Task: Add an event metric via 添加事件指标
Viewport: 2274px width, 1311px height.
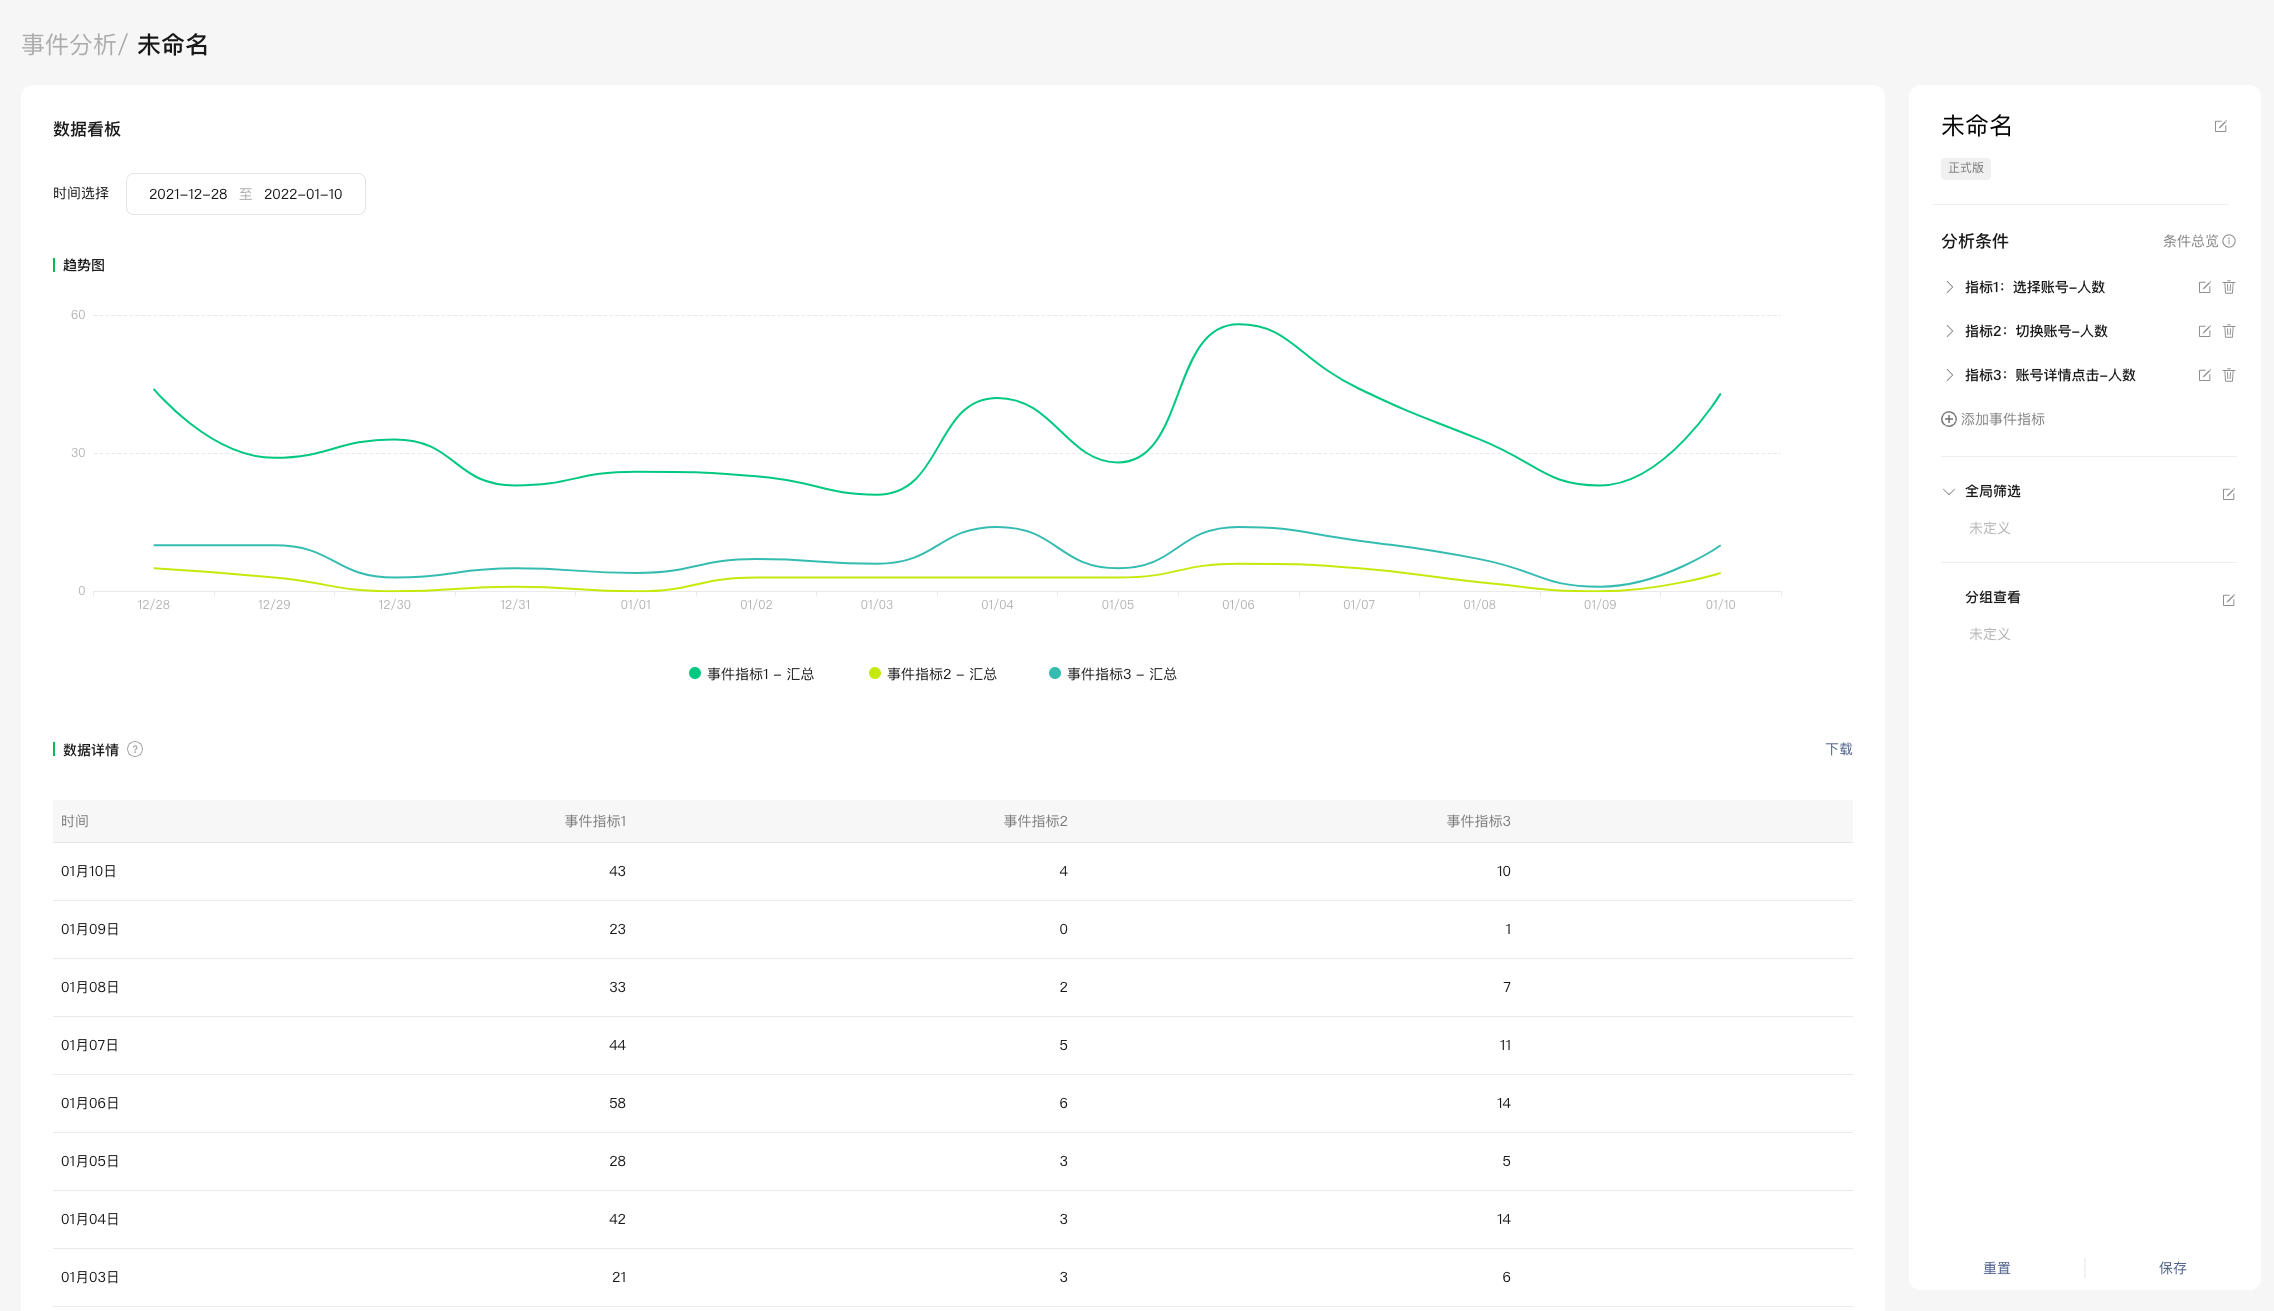Action: [x=2003, y=419]
